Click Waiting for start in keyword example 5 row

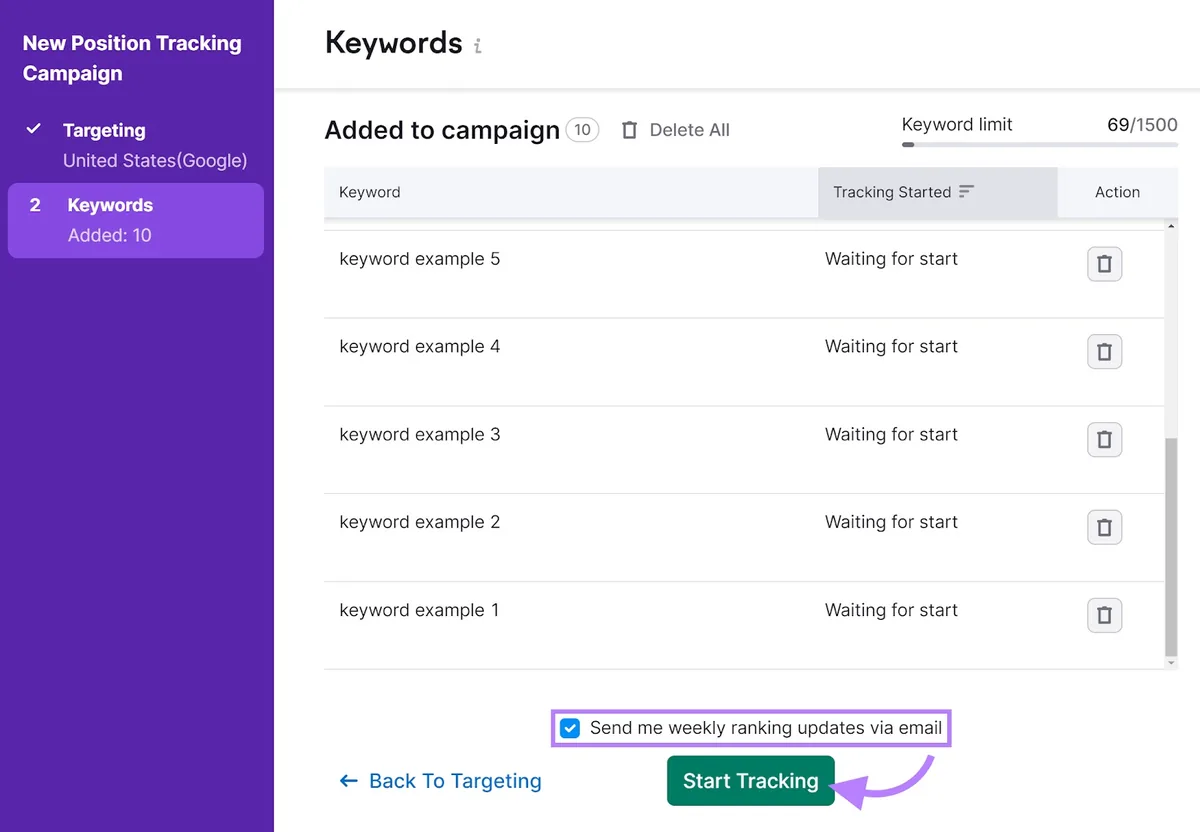[891, 259]
